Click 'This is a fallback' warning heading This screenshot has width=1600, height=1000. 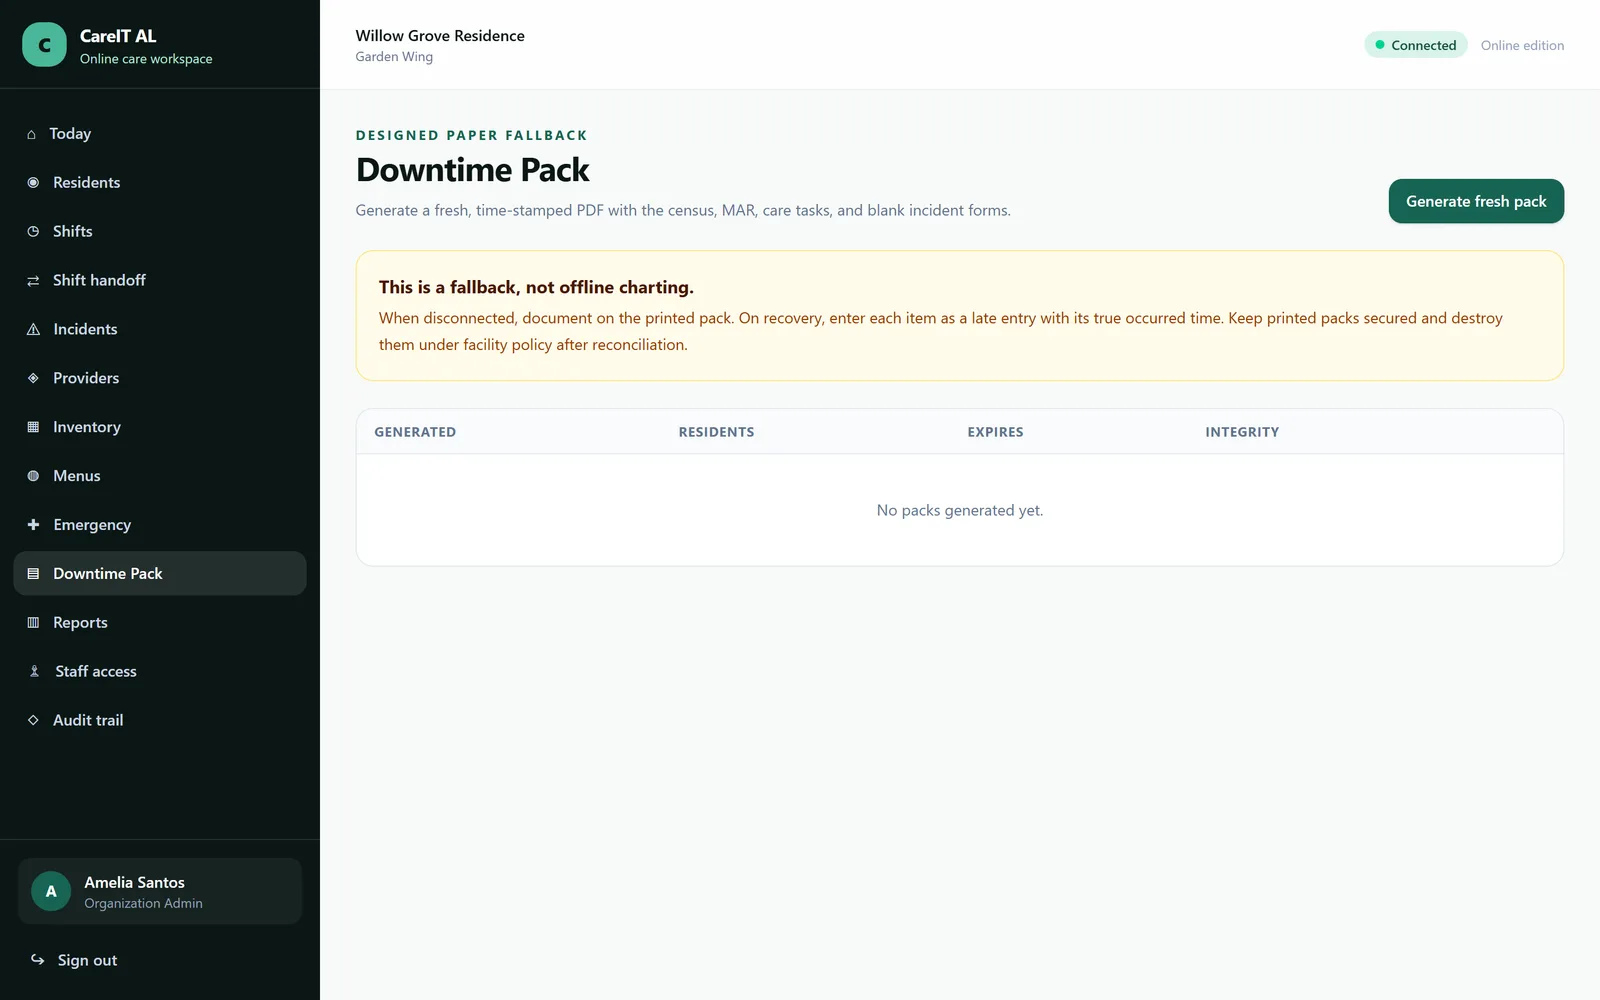(536, 287)
